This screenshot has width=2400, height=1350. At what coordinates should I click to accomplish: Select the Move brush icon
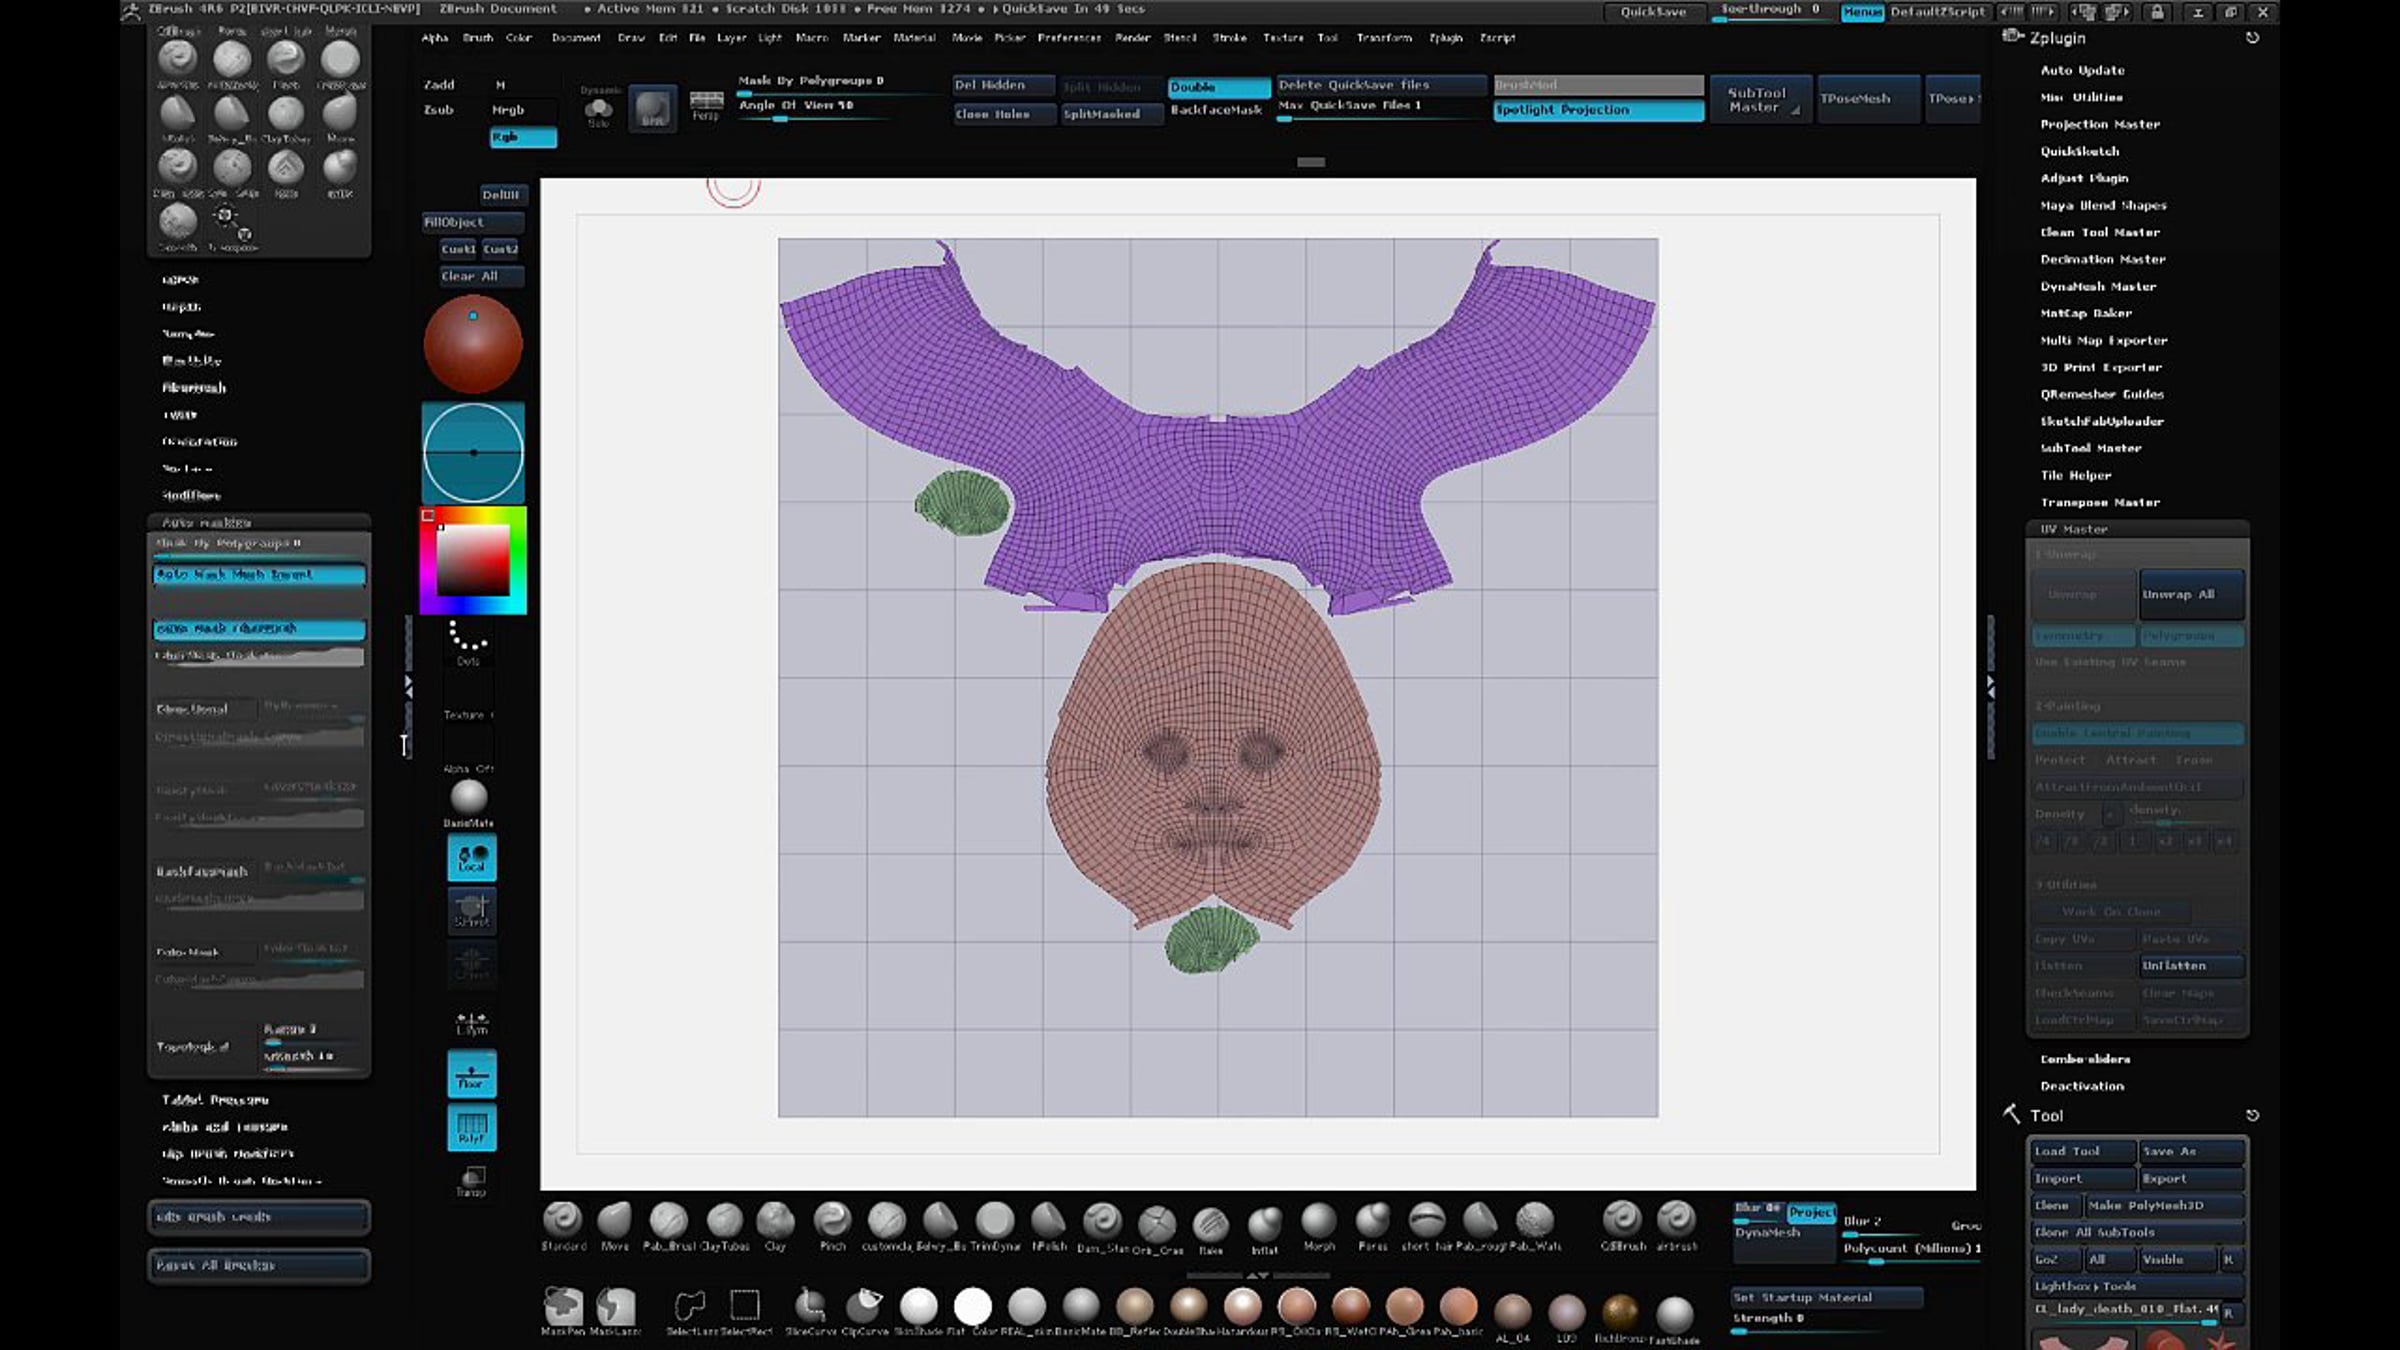click(614, 1222)
